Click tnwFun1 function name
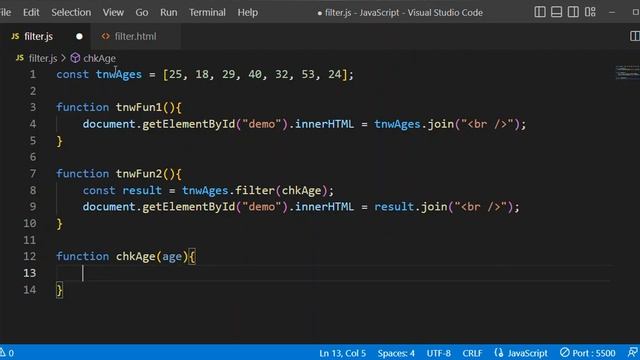The width and height of the screenshot is (640, 360). [x=139, y=107]
